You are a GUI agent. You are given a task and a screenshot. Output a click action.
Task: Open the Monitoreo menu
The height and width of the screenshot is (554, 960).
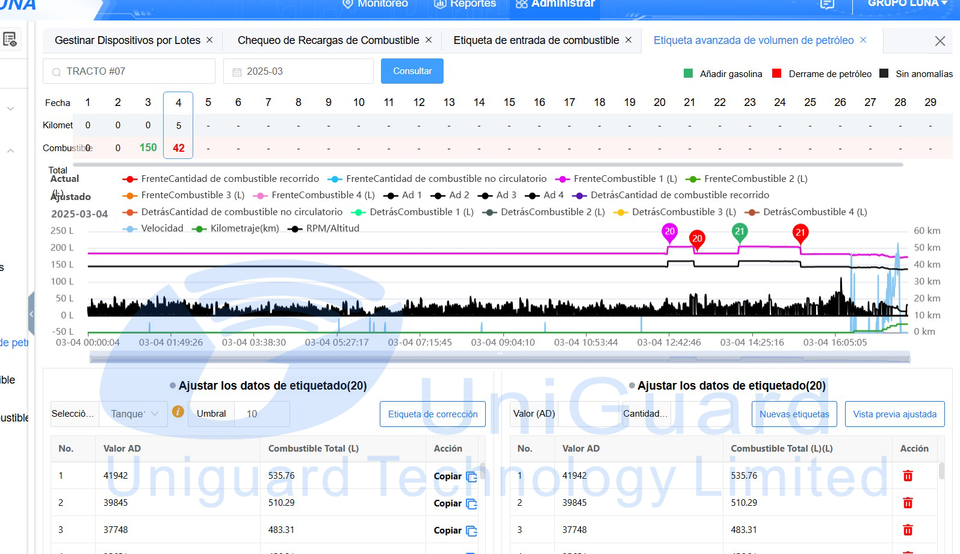[x=374, y=4]
